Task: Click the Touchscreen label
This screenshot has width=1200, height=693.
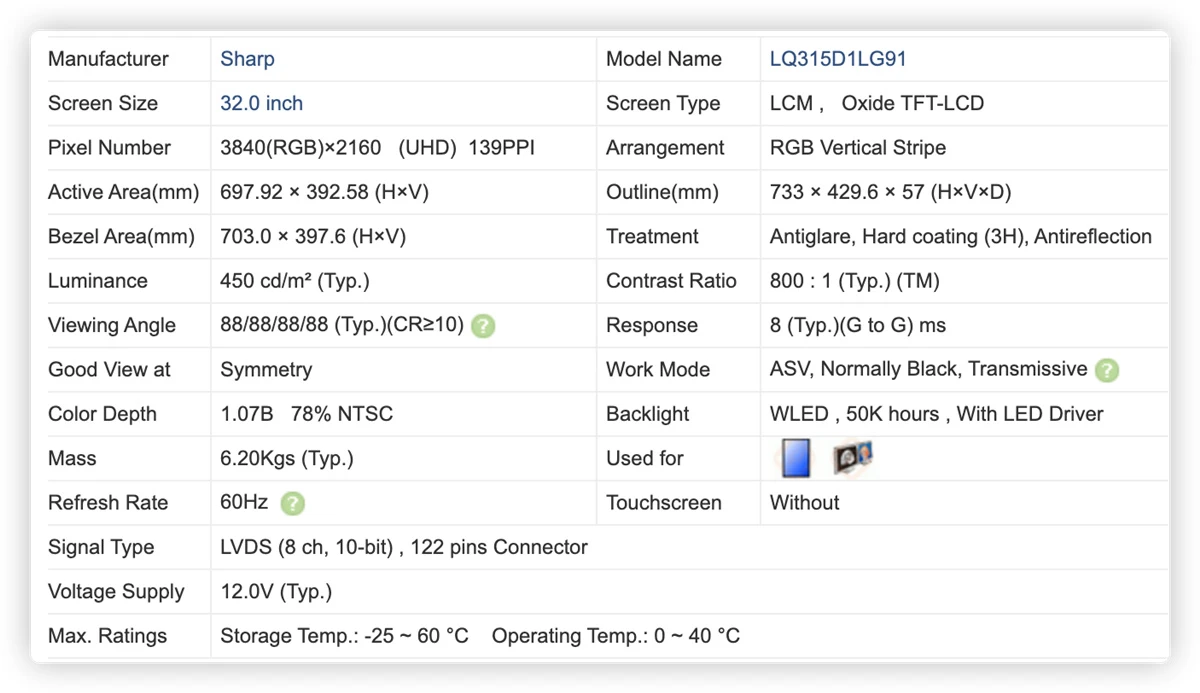Action: 664,502
